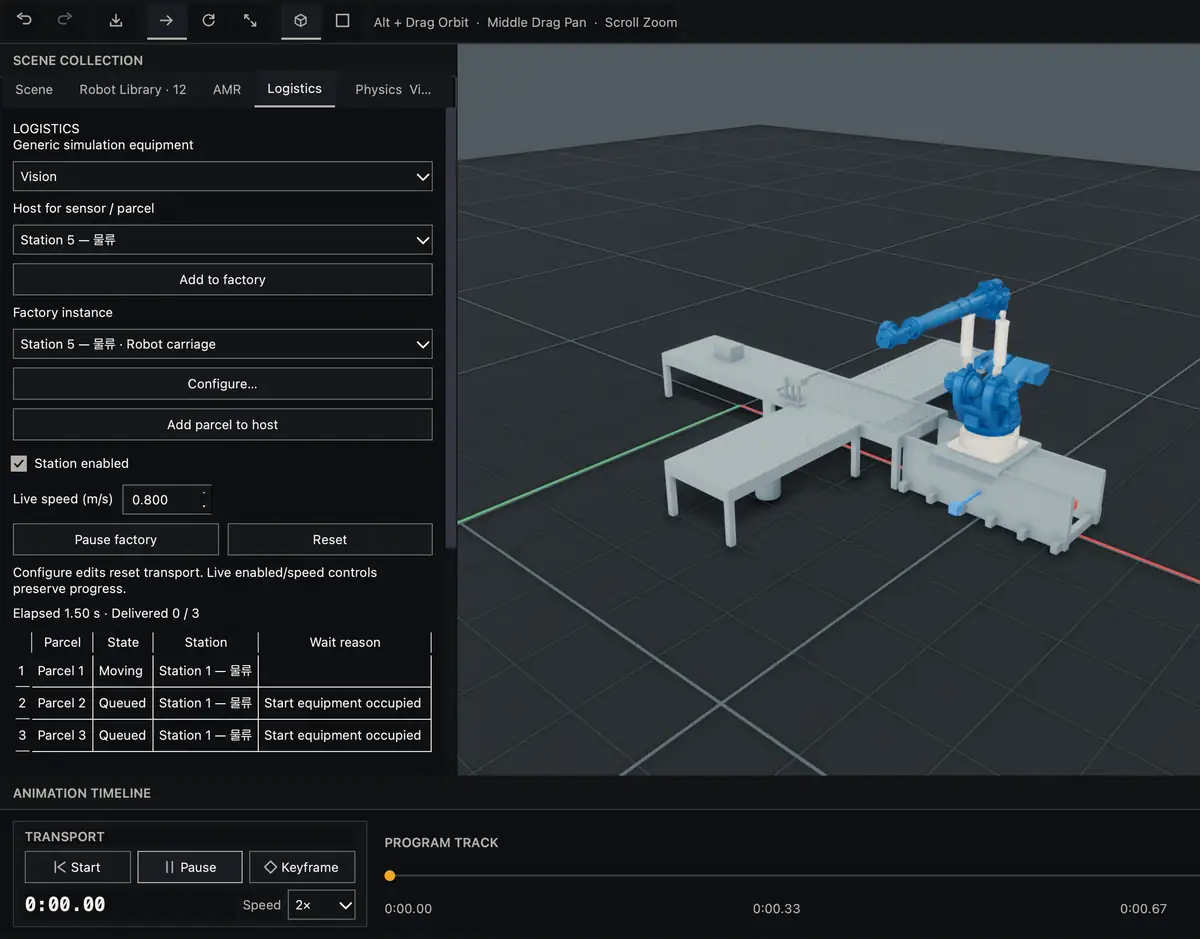Switch to the Scene tab
Image resolution: width=1200 pixels, height=939 pixels.
pos(34,89)
